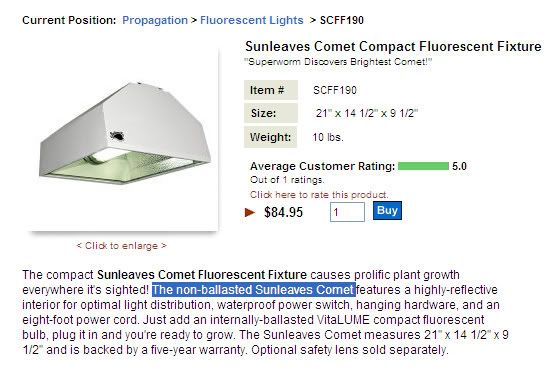
Task: Click the orange arrow beside the price
Action: [250, 212]
